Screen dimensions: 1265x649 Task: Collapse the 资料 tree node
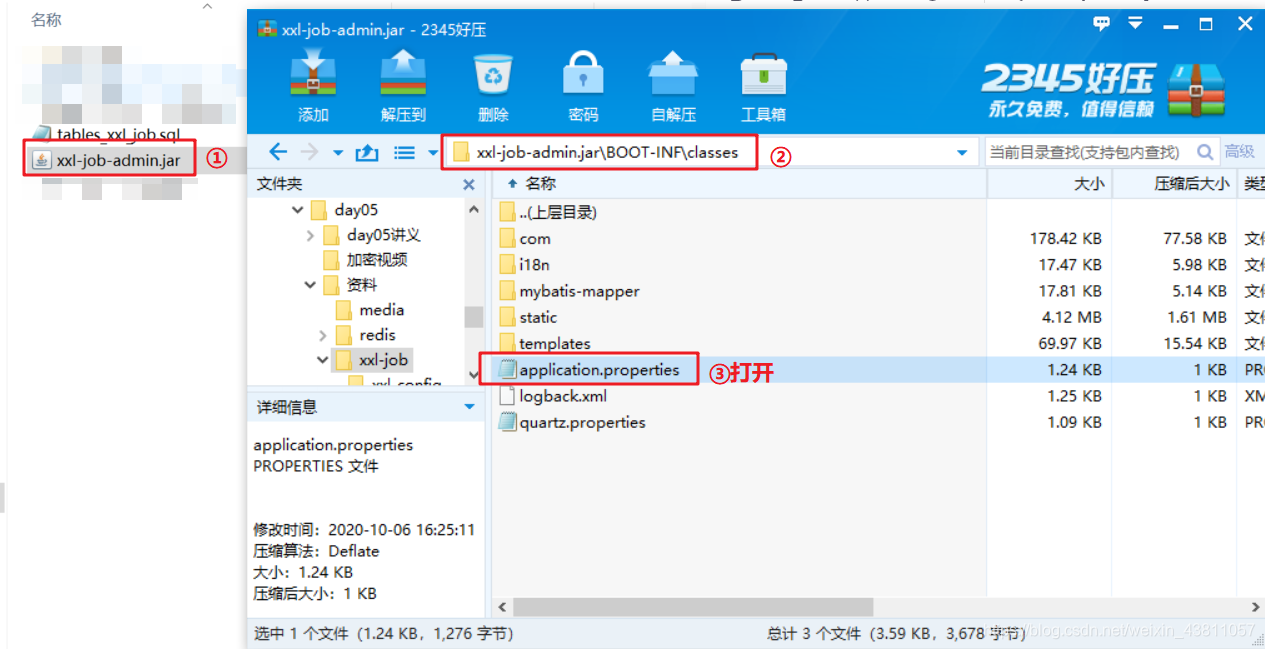pos(310,285)
